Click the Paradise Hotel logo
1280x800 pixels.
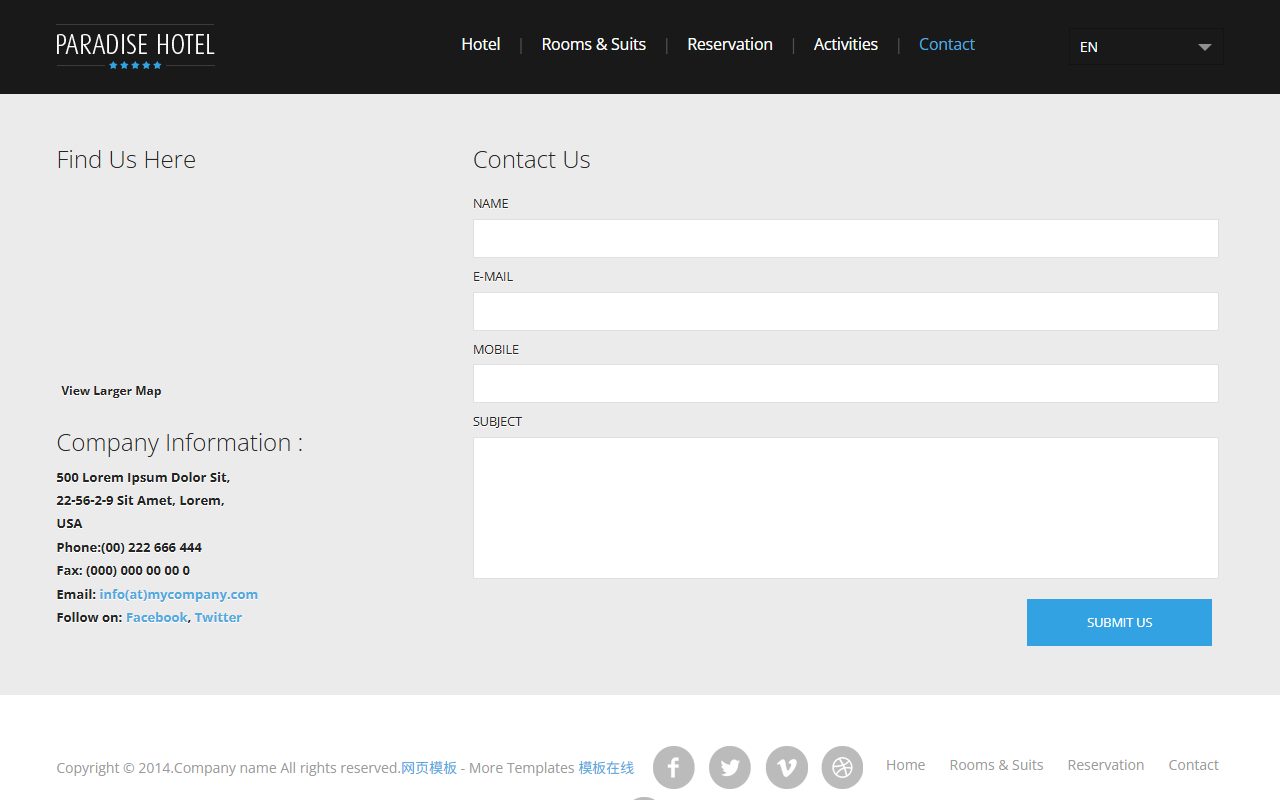[135, 47]
